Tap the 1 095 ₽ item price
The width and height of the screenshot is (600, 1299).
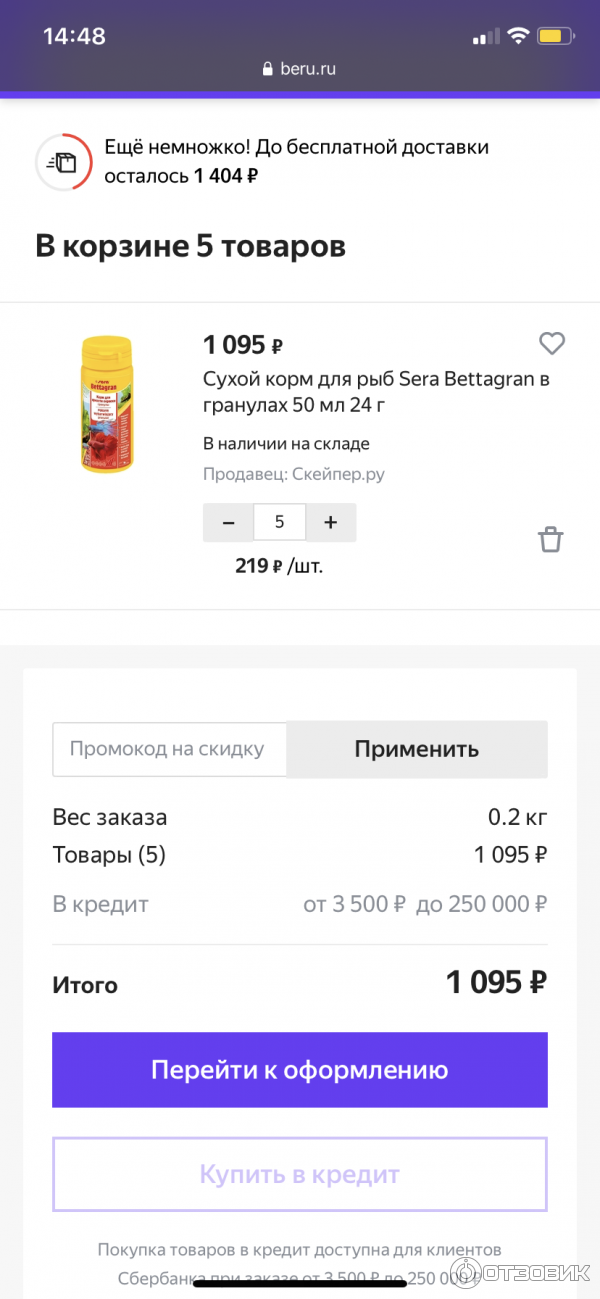click(x=243, y=345)
